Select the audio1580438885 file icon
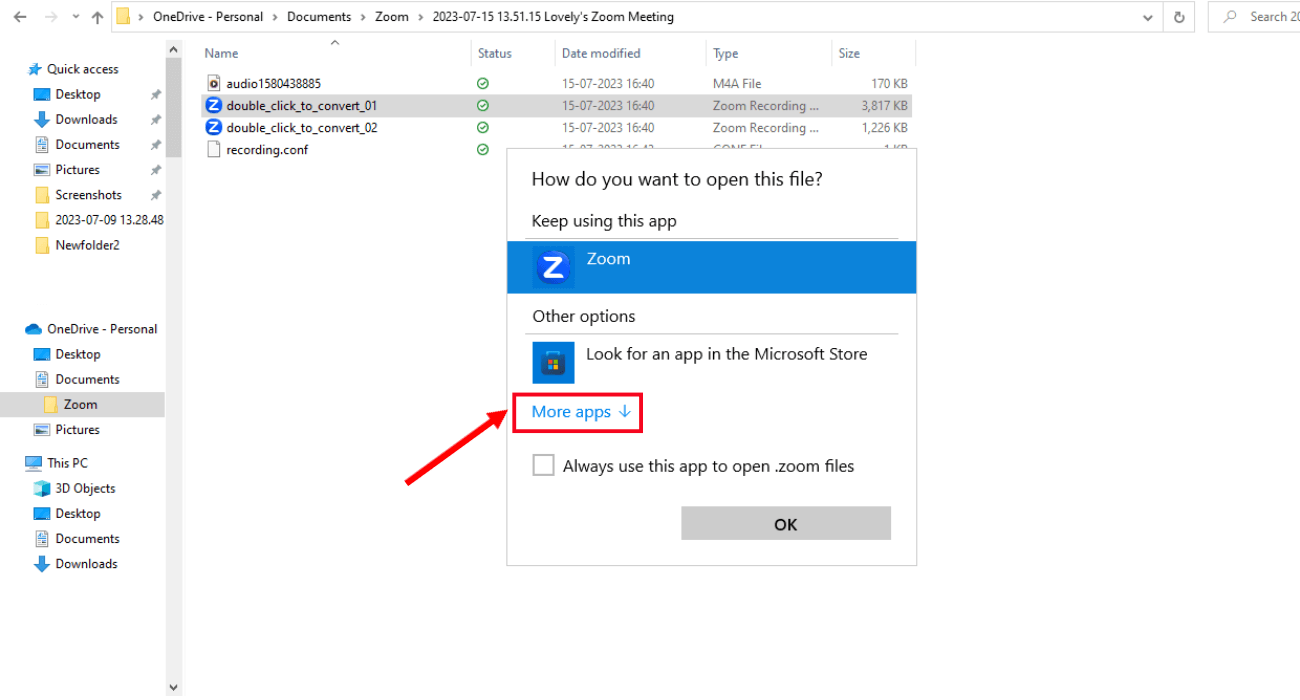The height and width of the screenshot is (700, 1300). (213, 83)
